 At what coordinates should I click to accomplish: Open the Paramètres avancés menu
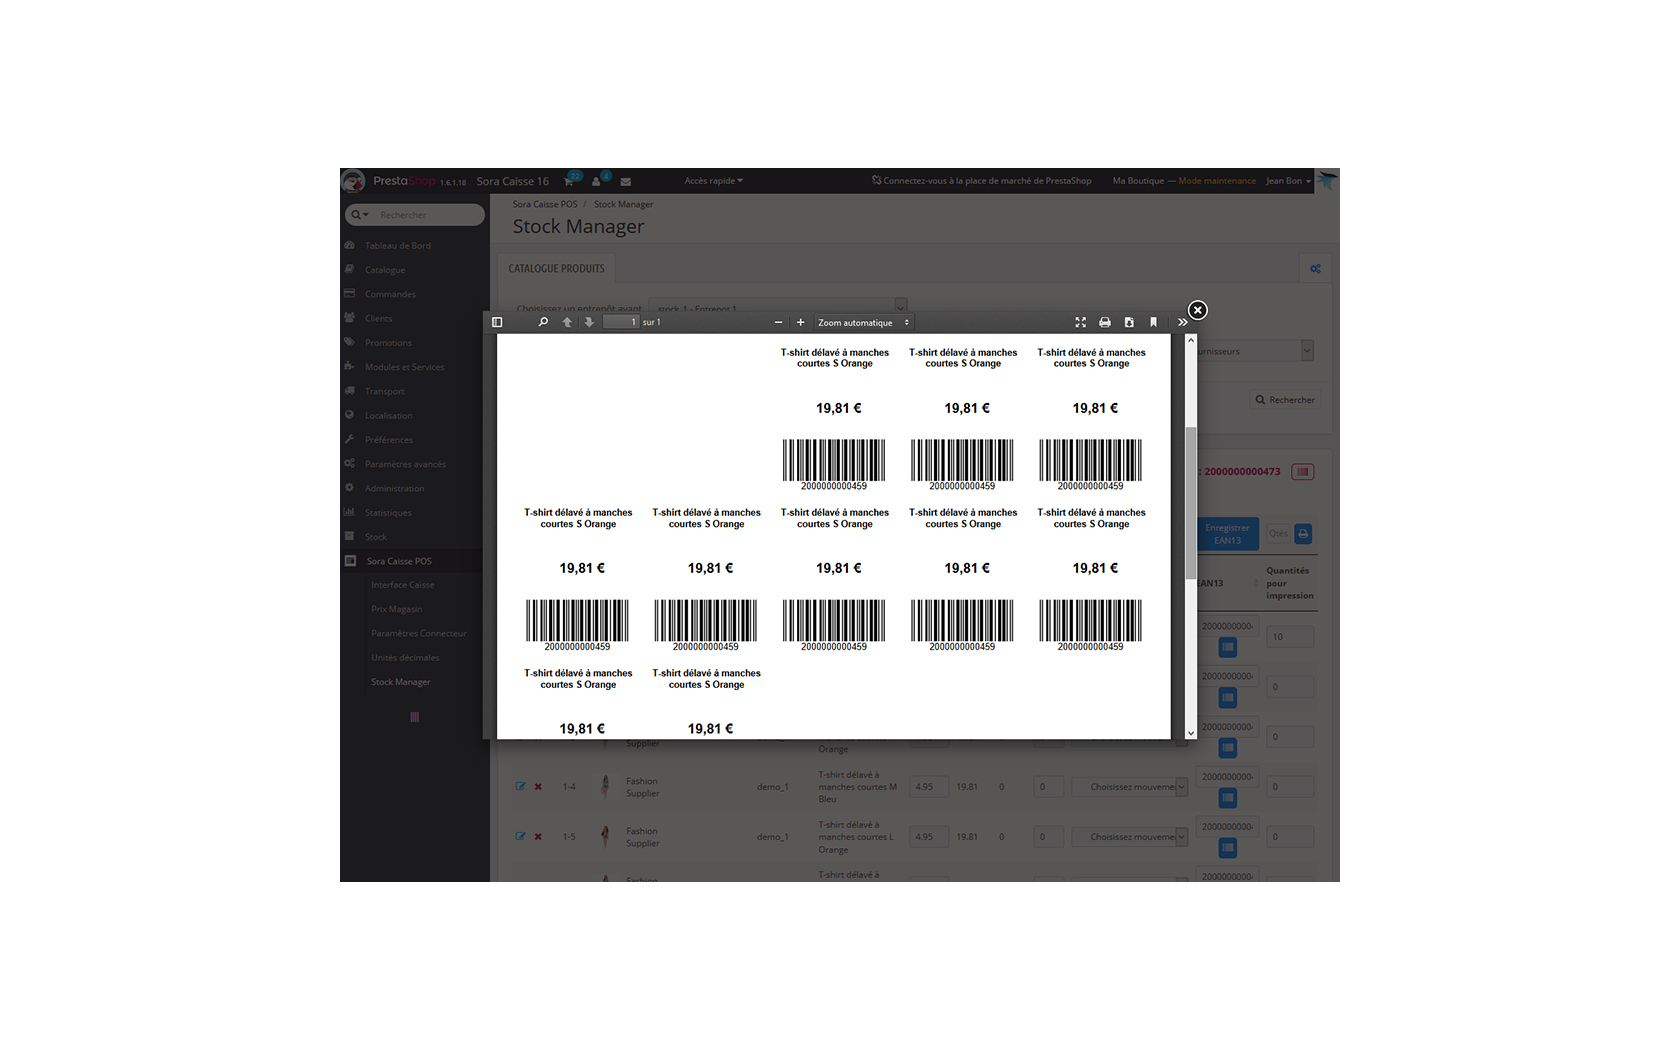[405, 464]
